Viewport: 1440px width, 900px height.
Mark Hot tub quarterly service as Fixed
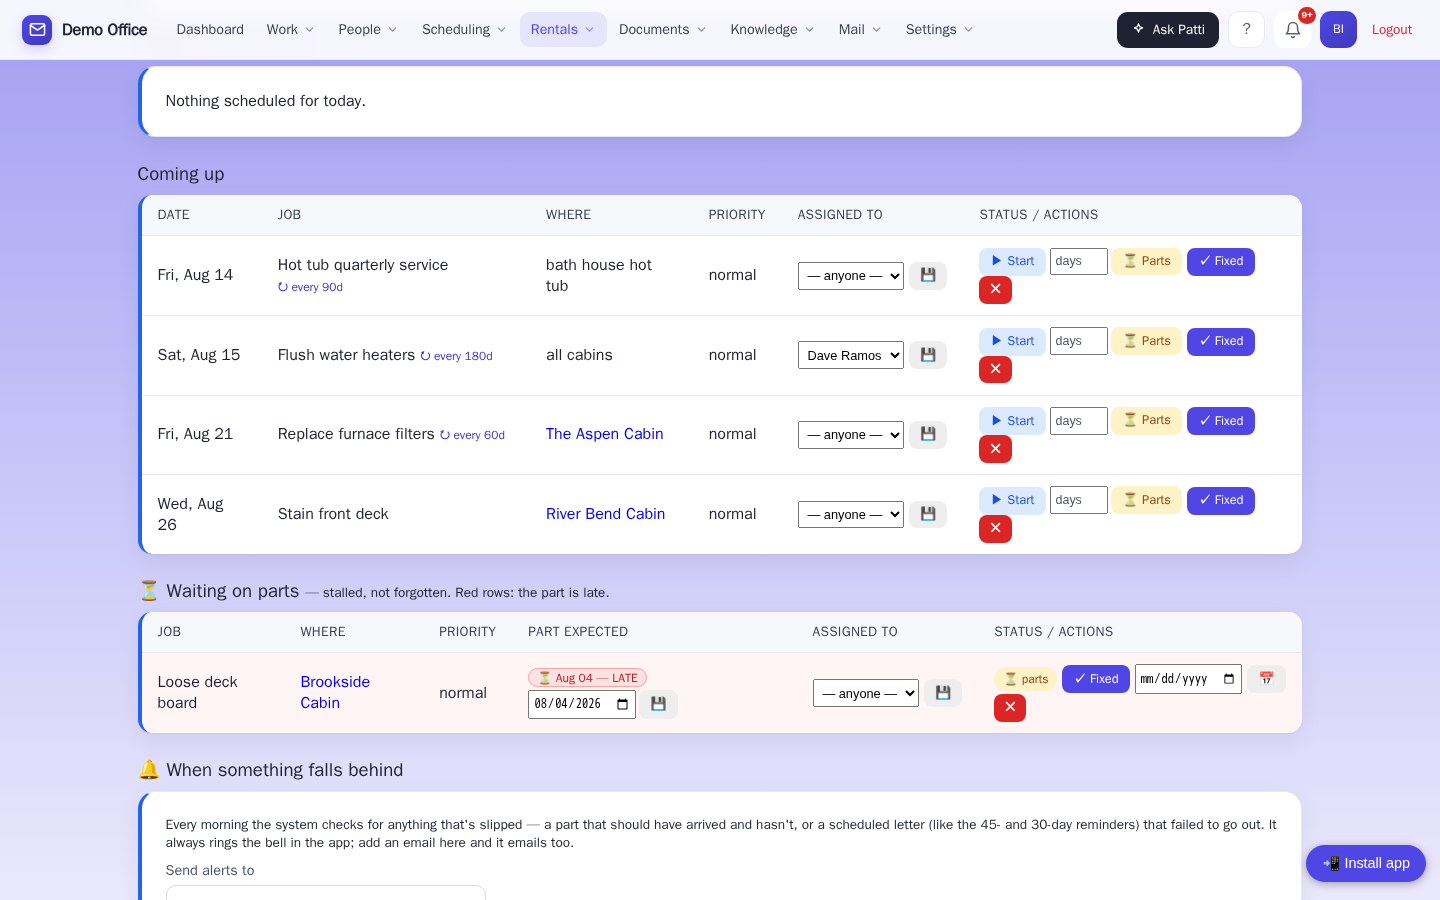tap(1221, 261)
